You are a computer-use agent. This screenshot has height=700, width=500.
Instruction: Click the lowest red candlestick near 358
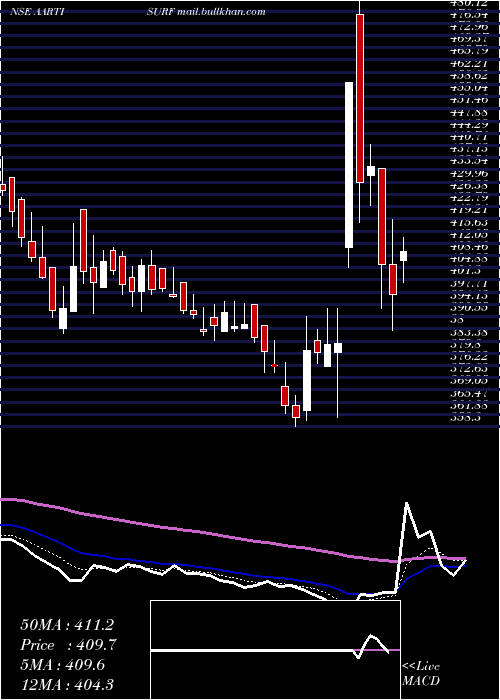(296, 411)
